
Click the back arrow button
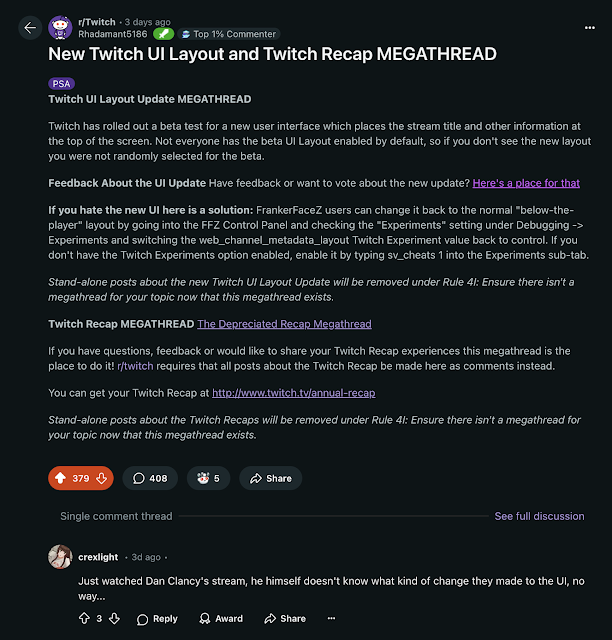point(30,28)
